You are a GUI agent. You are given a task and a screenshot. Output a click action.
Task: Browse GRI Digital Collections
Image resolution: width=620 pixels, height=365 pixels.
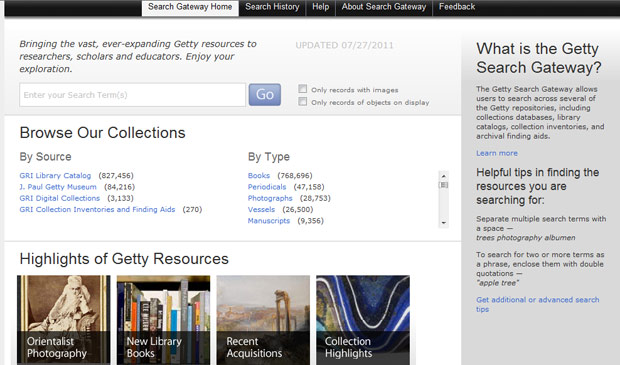[x=60, y=198]
